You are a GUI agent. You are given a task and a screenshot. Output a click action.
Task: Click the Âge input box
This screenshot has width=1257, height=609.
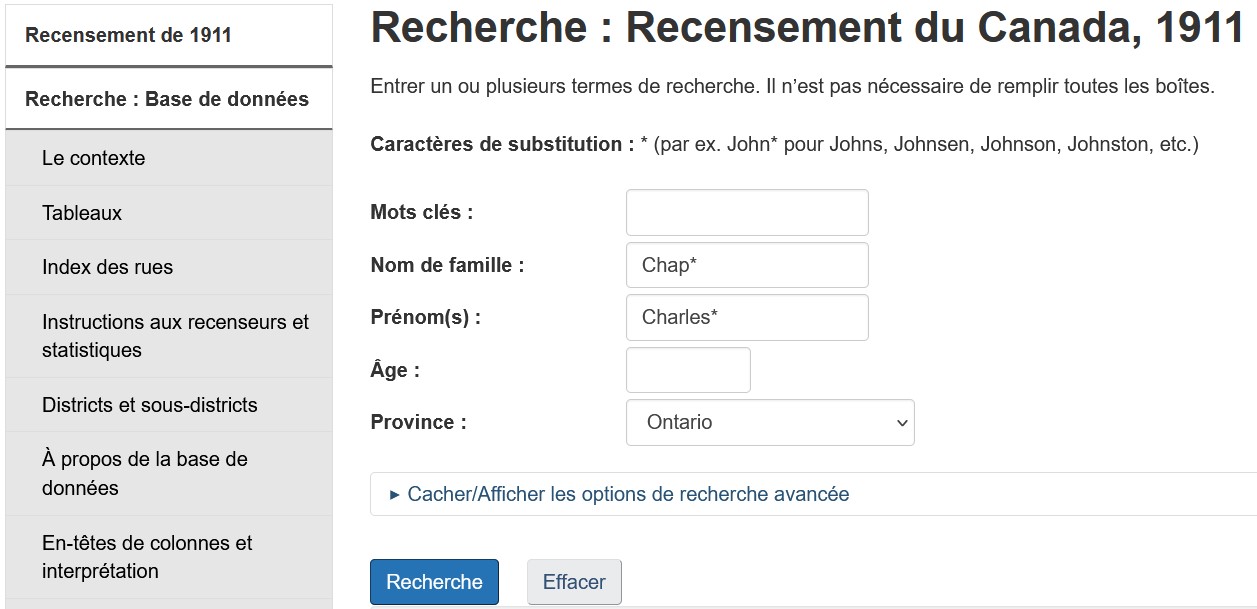tap(687, 370)
